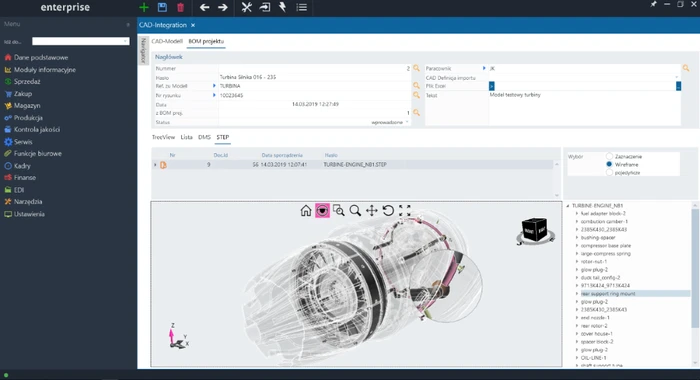The height and width of the screenshot is (380, 700).
Task: Open Produkcja in the side menu
Action: pyautogui.click(x=28, y=118)
